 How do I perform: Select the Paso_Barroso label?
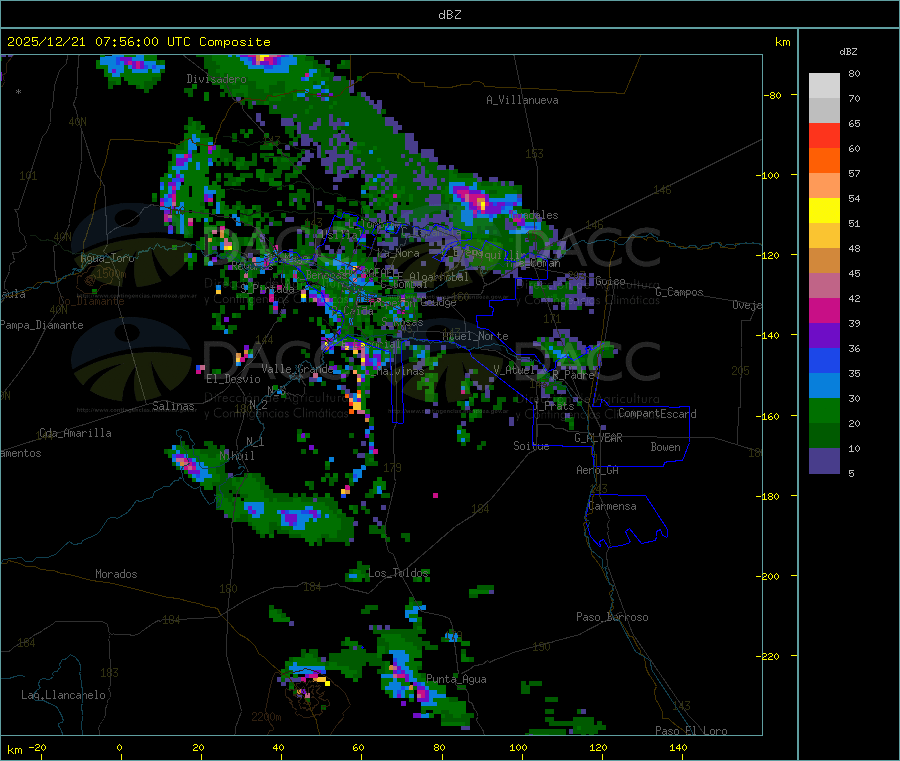(612, 617)
